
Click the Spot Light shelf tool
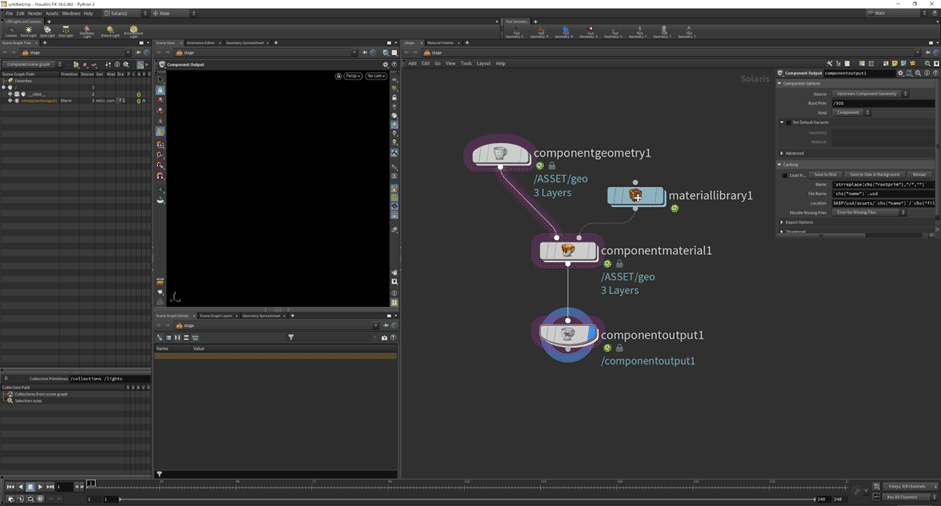click(47, 32)
